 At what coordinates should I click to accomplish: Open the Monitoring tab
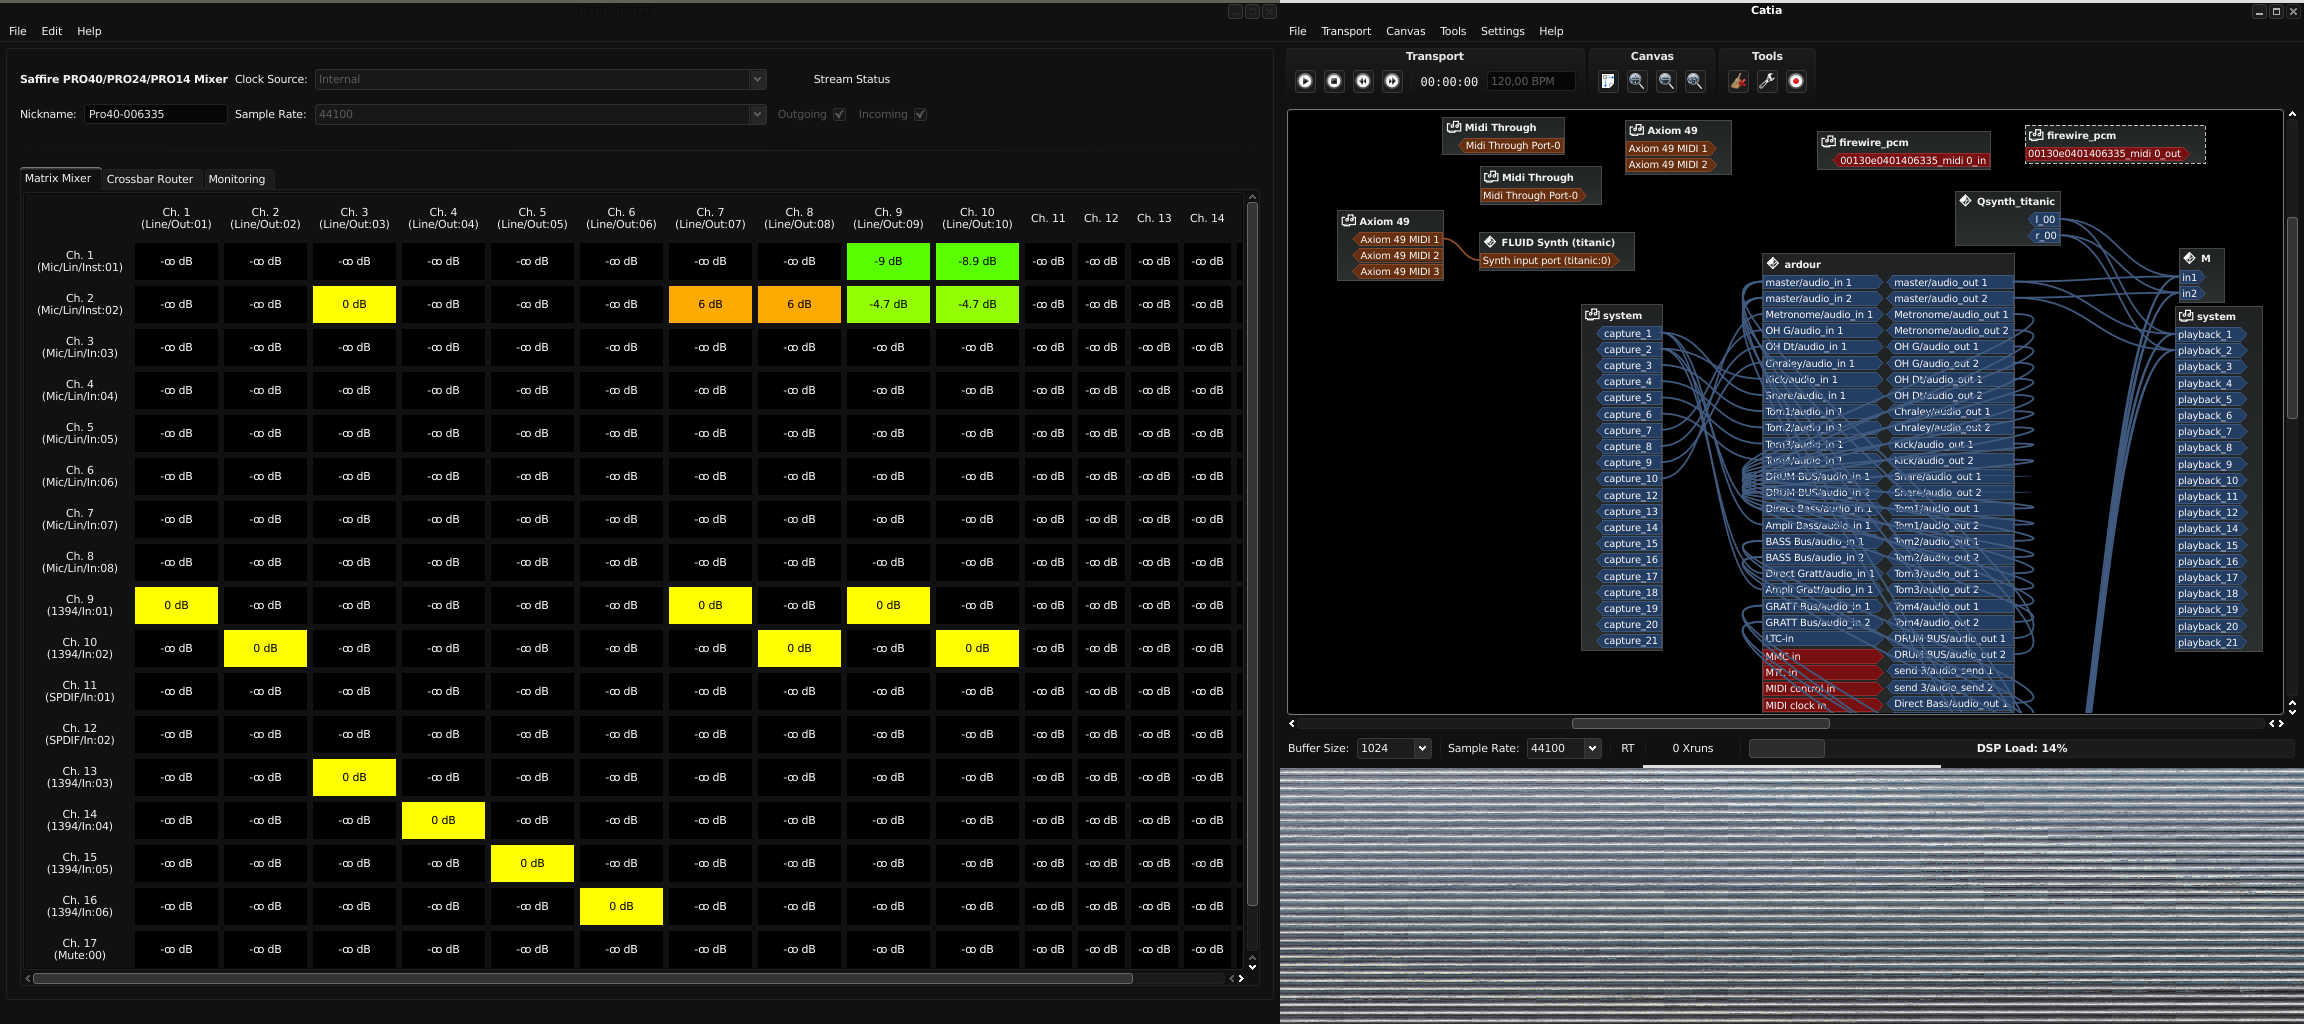237,179
